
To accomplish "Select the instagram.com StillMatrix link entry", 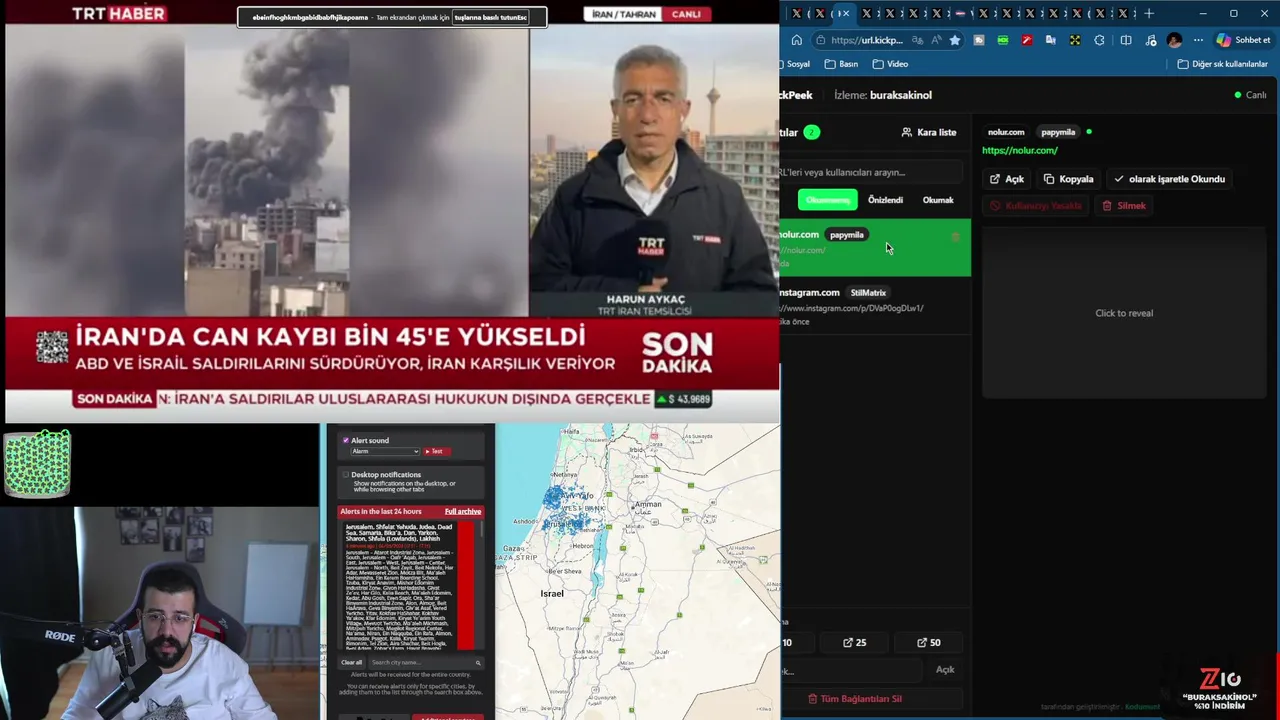I will [875, 306].
